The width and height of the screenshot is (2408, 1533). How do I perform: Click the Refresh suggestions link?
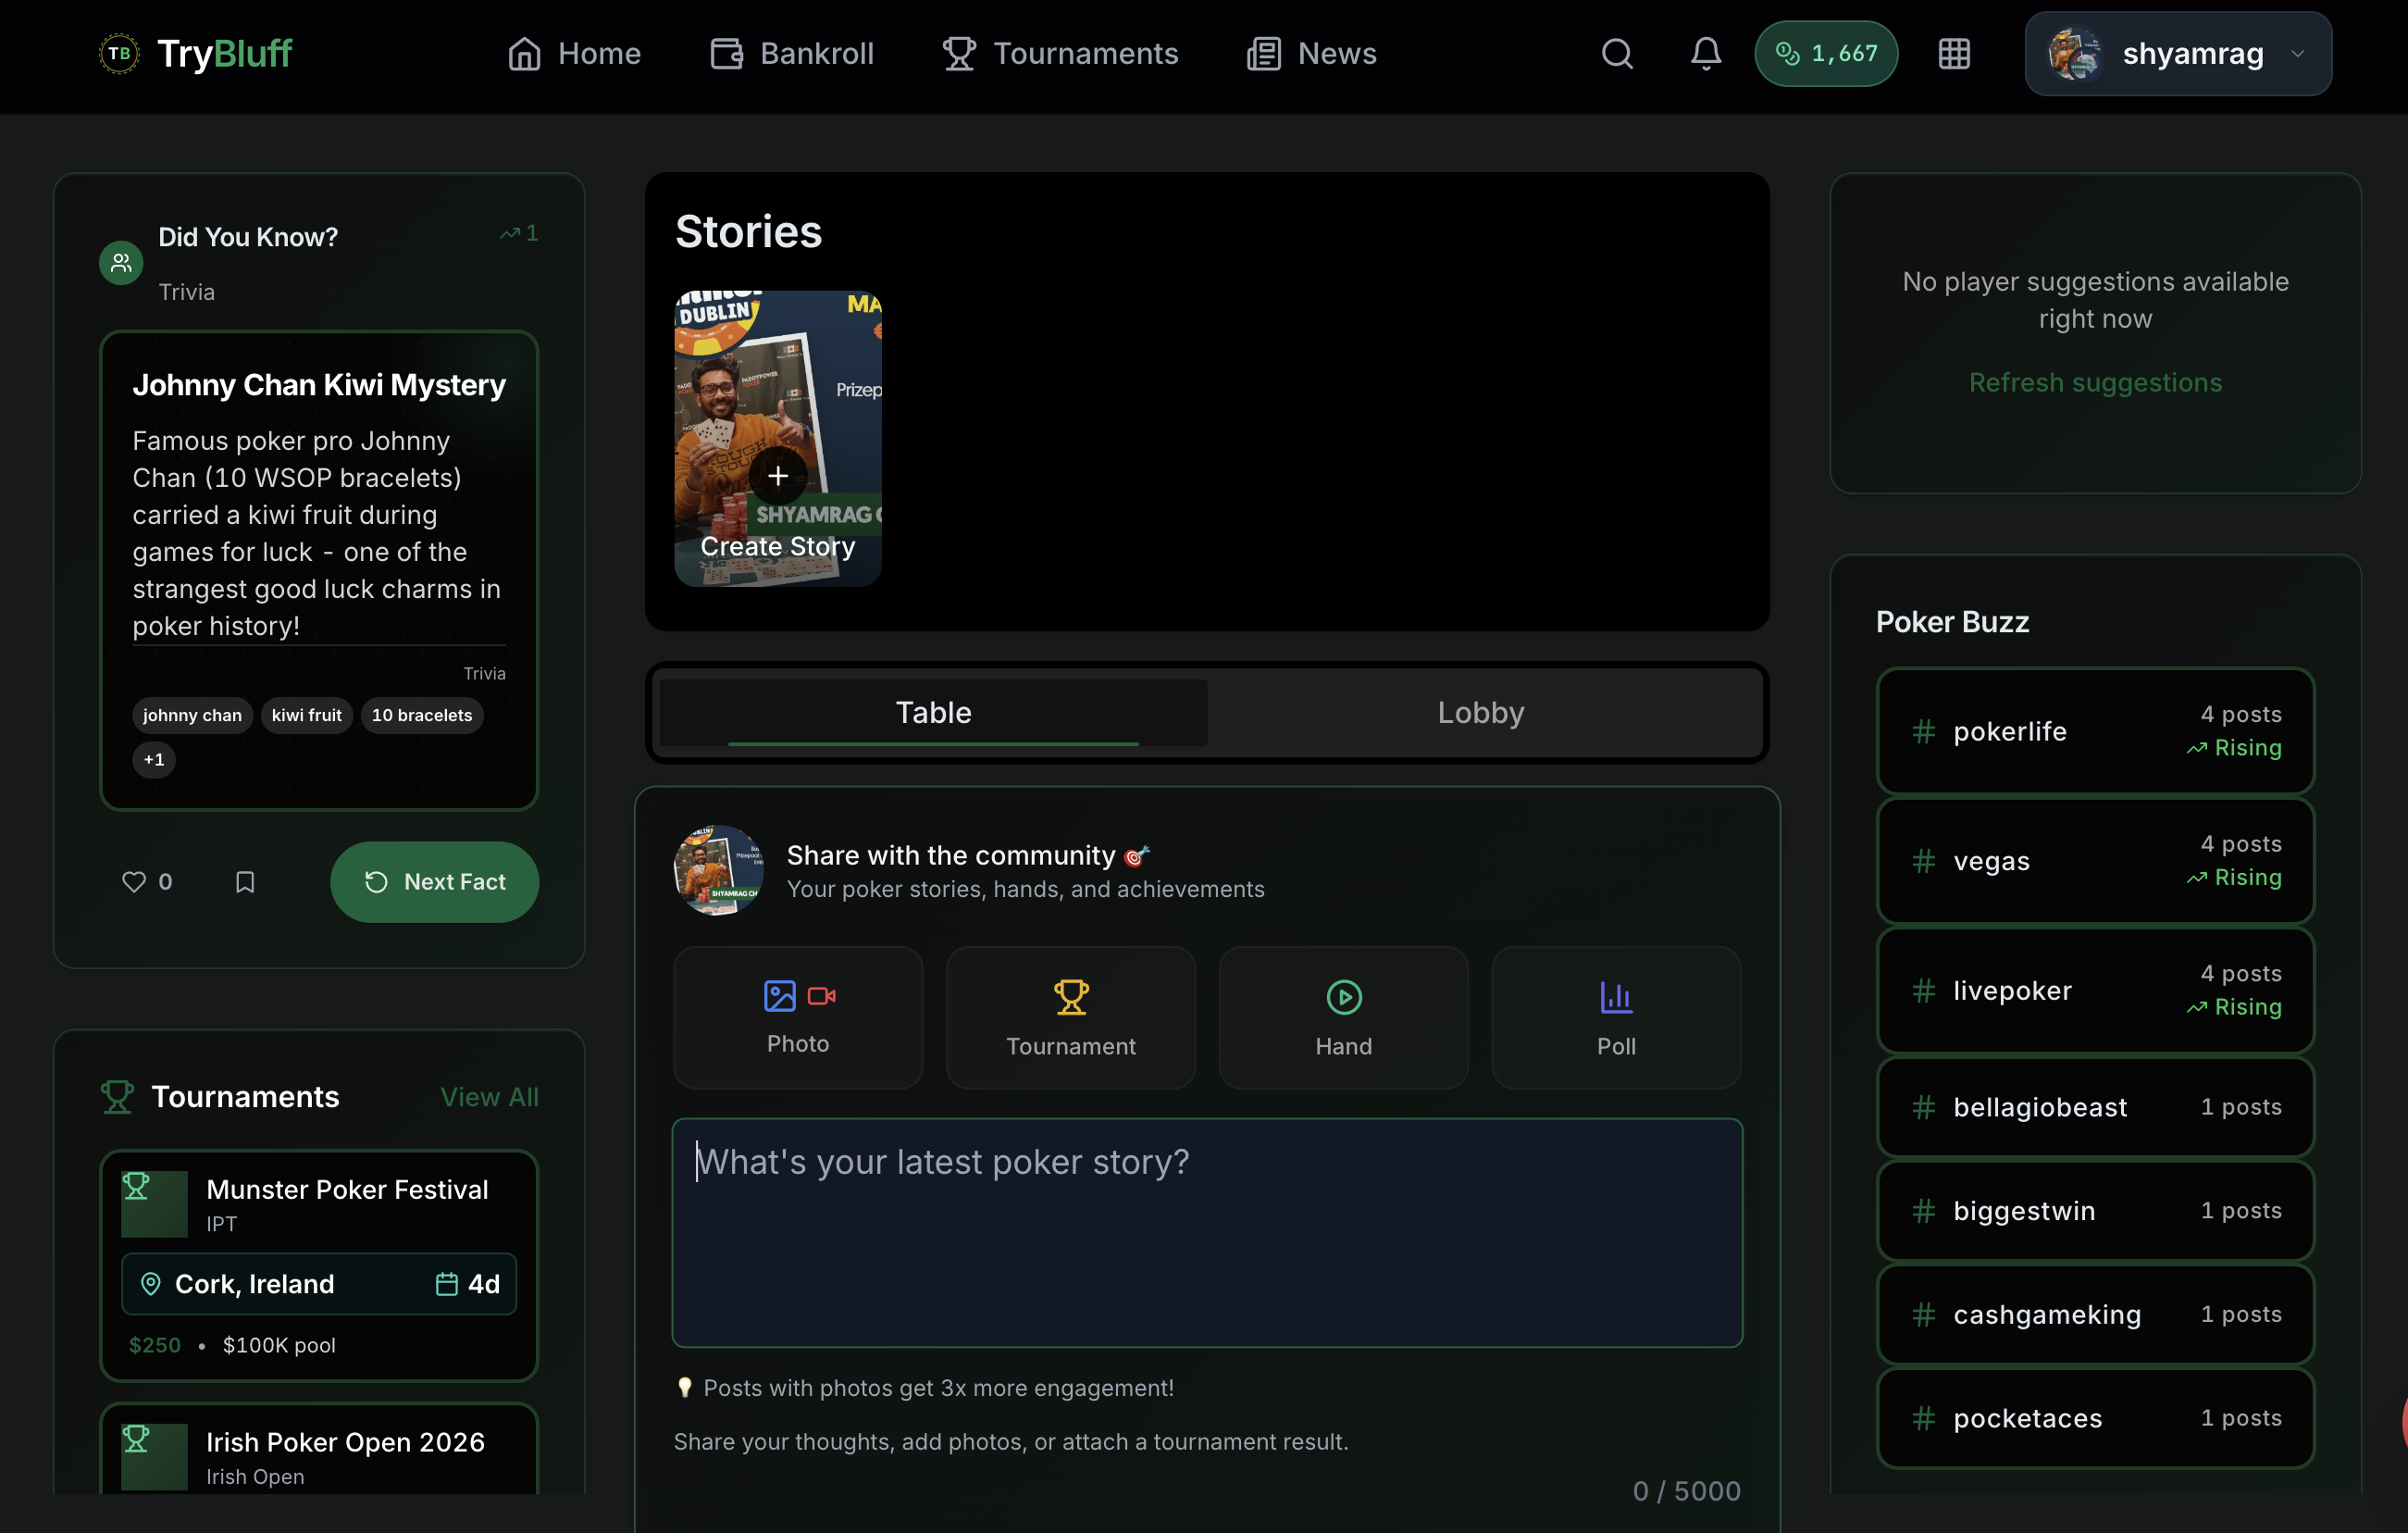[2094, 382]
